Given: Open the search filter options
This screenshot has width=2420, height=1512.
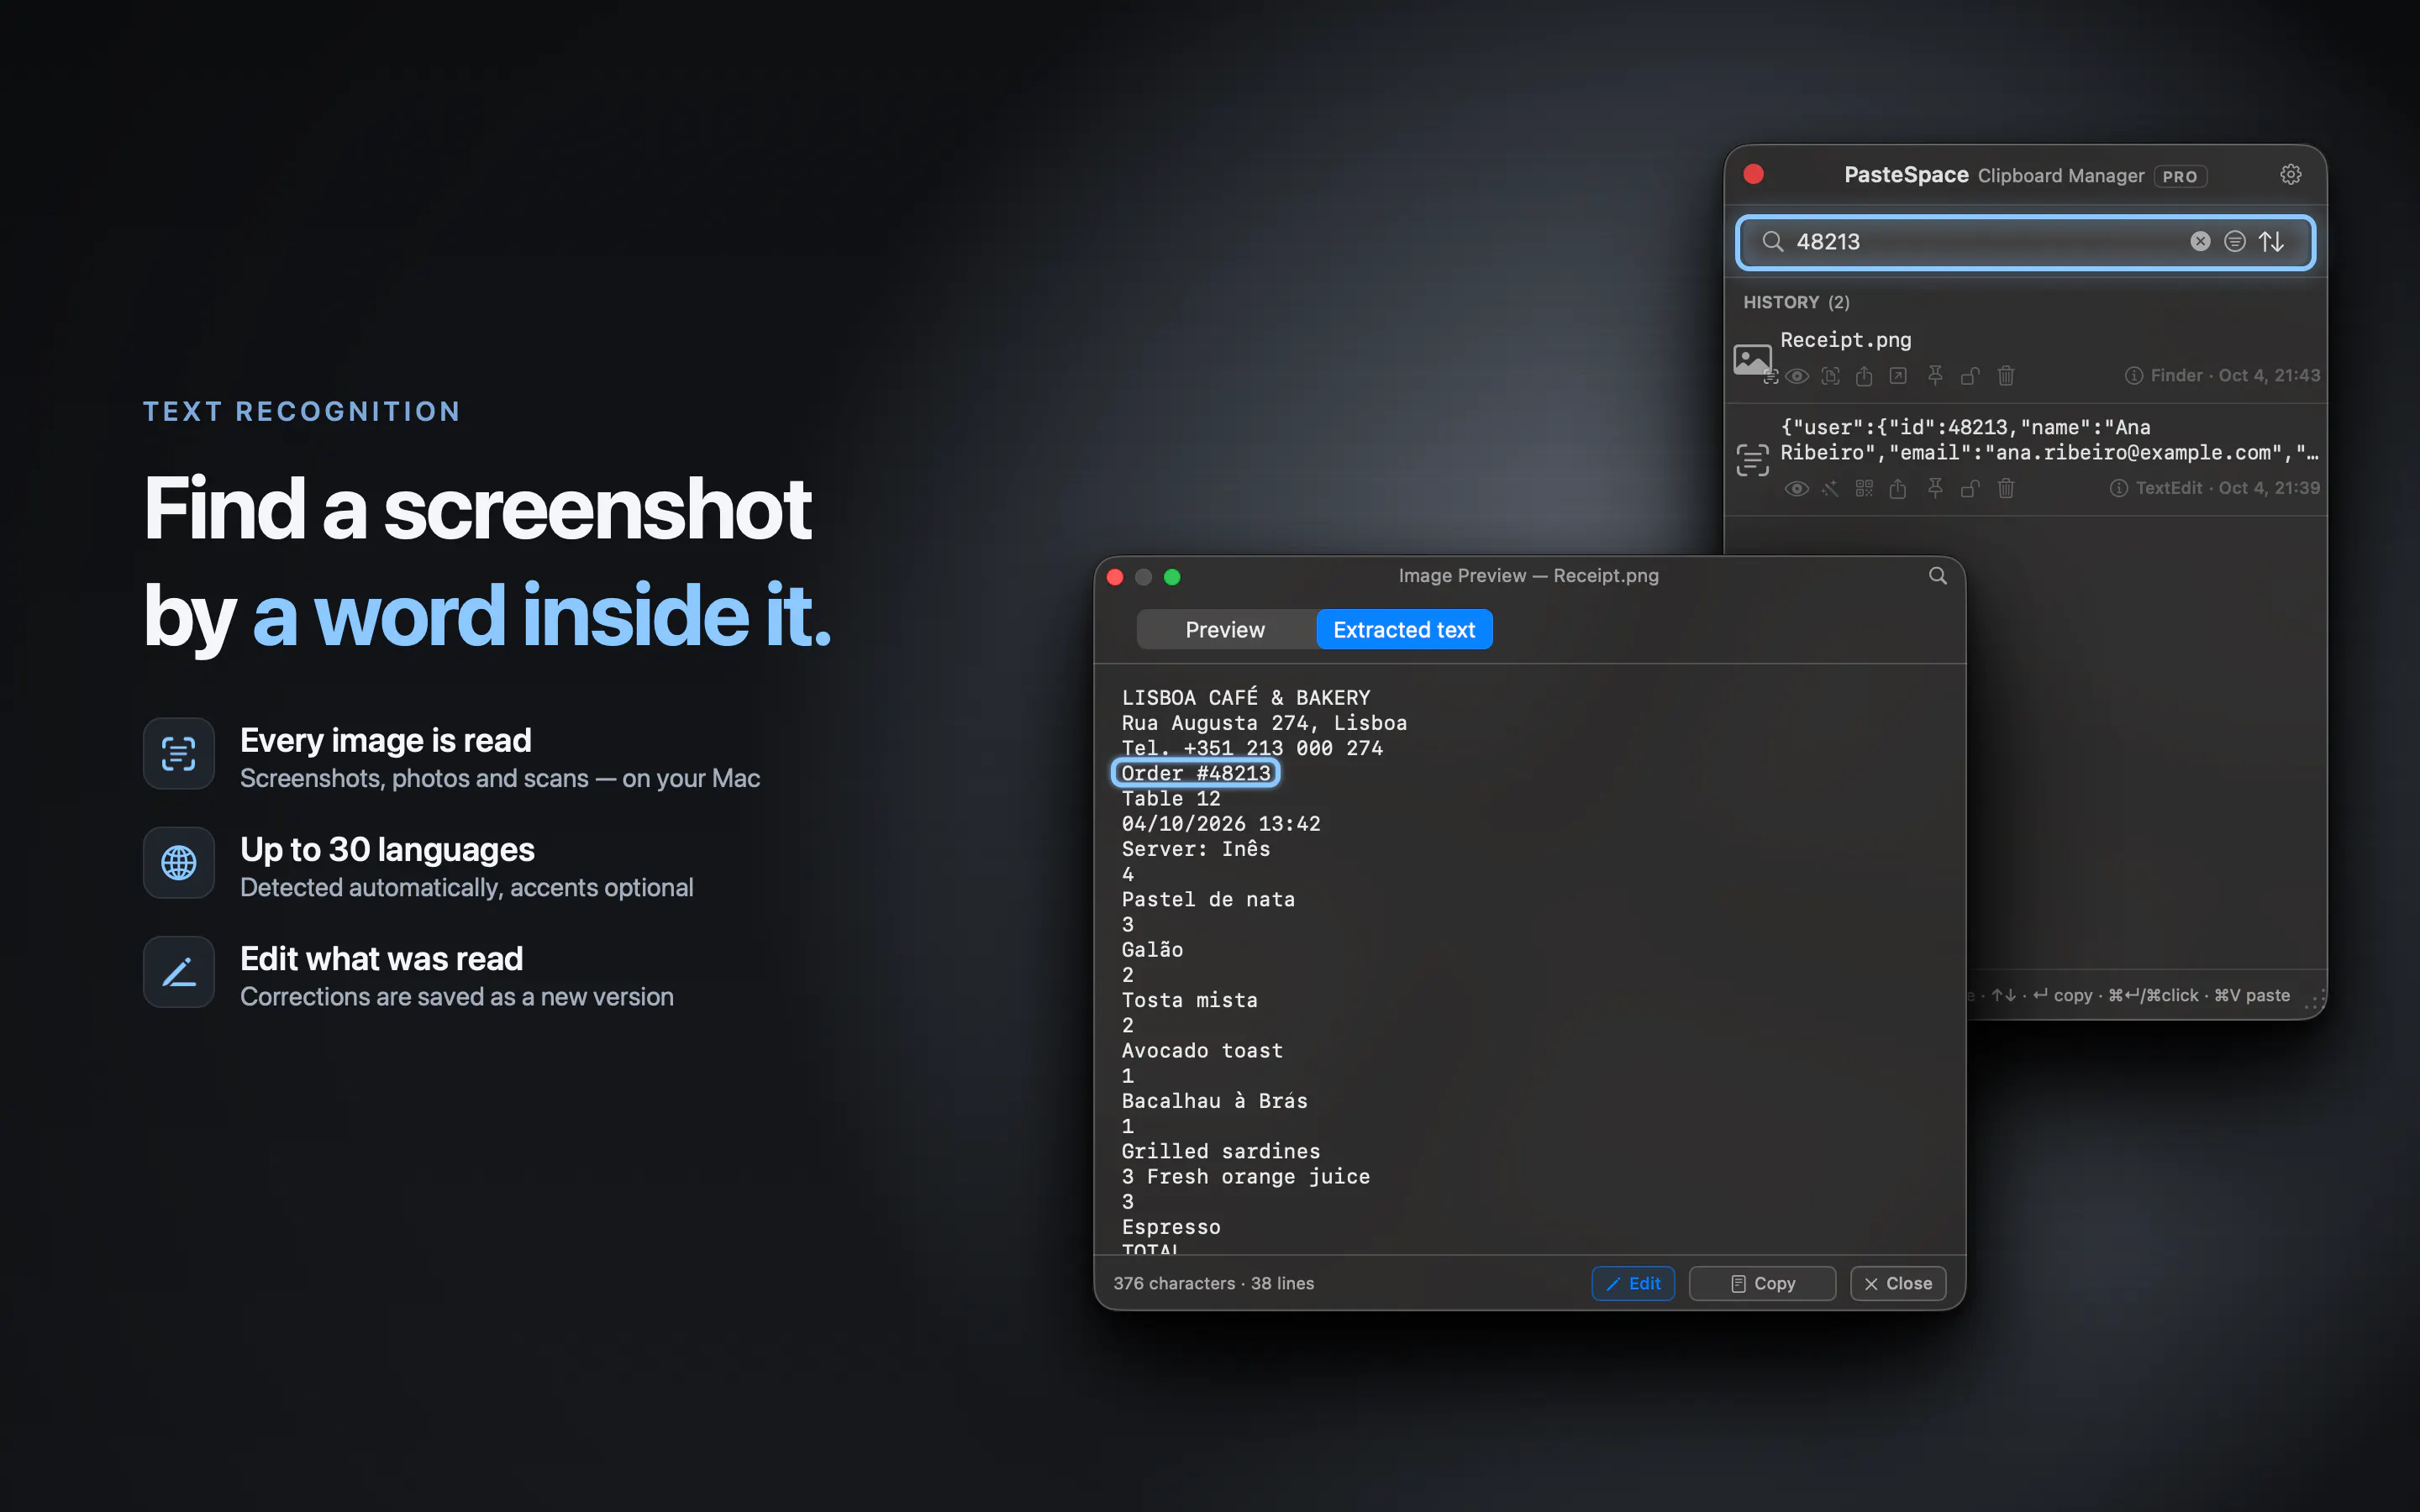Looking at the screenshot, I should 2234,241.
